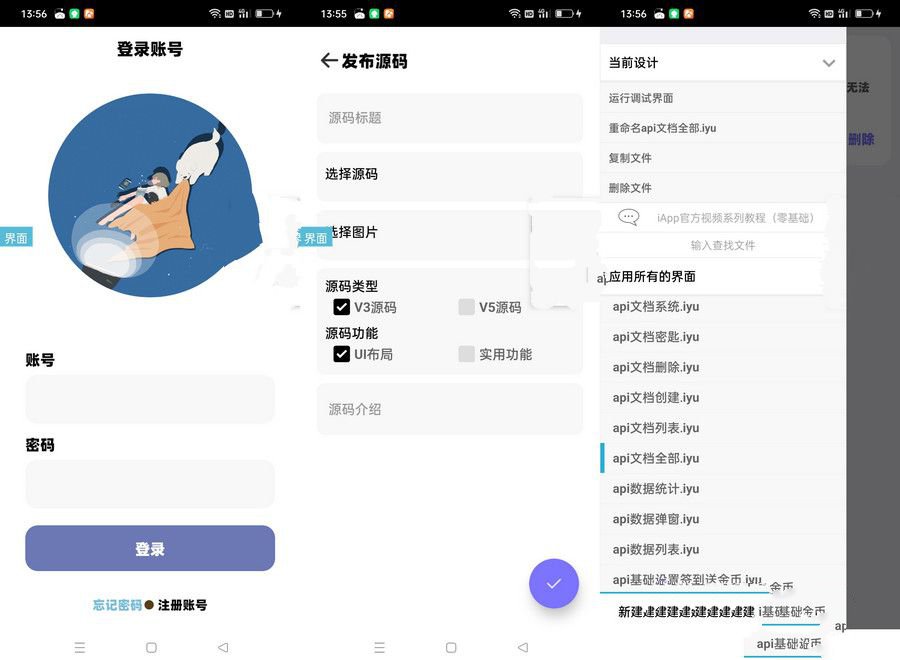Image resolution: width=900 pixels, height=660 pixels.
Task: Expand the 当前设计 dropdown chevron
Action: pyautogui.click(x=829, y=62)
